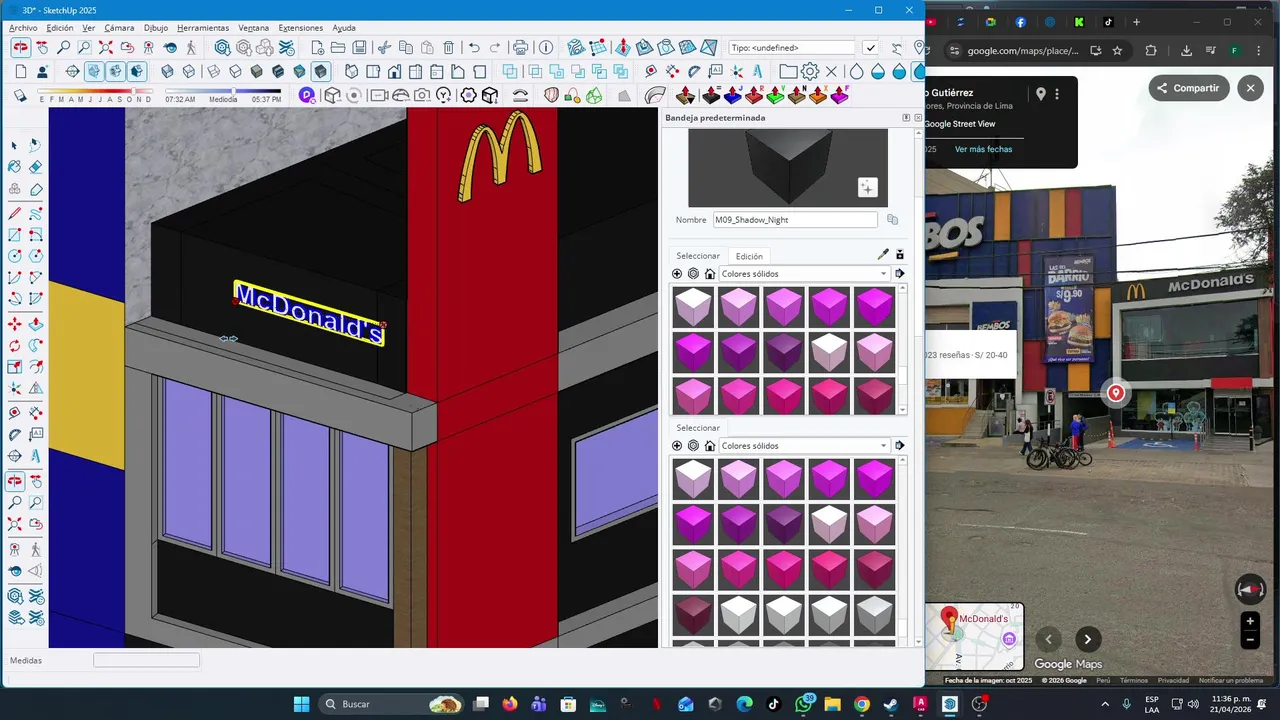The height and width of the screenshot is (720, 1280).
Task: Select the Push/Pull tool in left toolbar
Action: tap(35, 324)
